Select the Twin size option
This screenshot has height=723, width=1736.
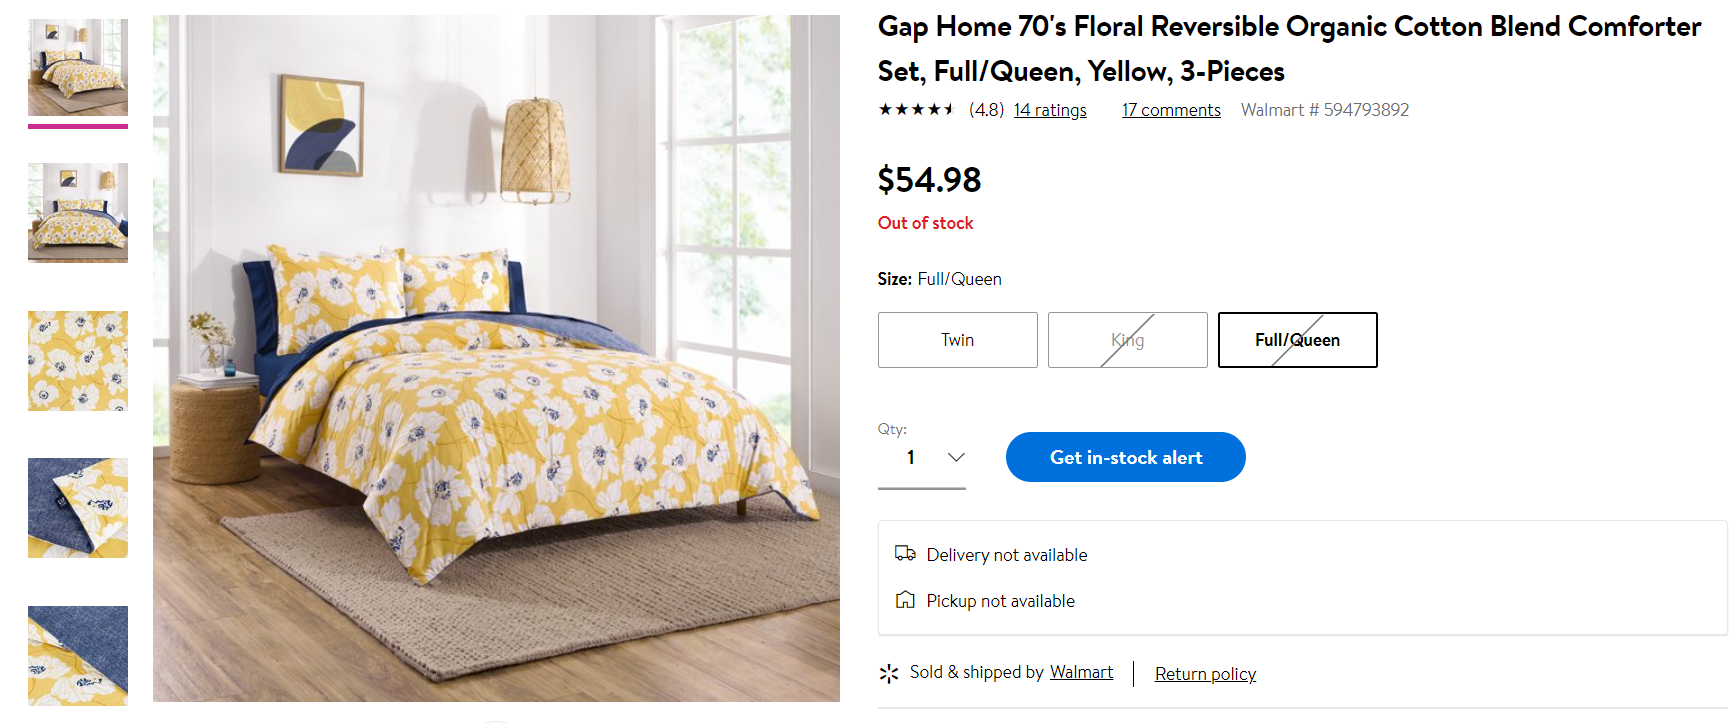(x=957, y=340)
